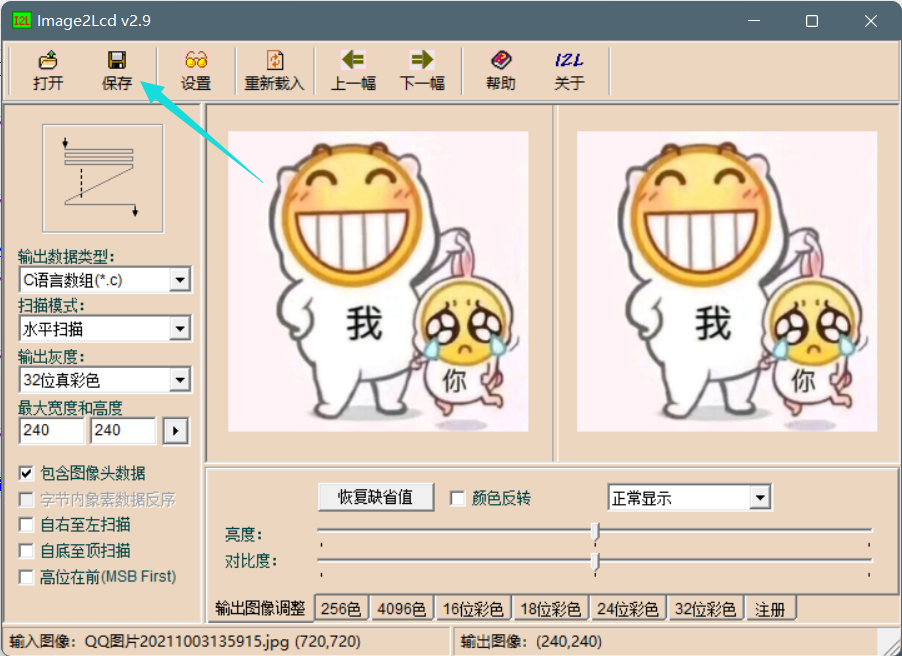Click the max width field showing 240

pos(52,430)
